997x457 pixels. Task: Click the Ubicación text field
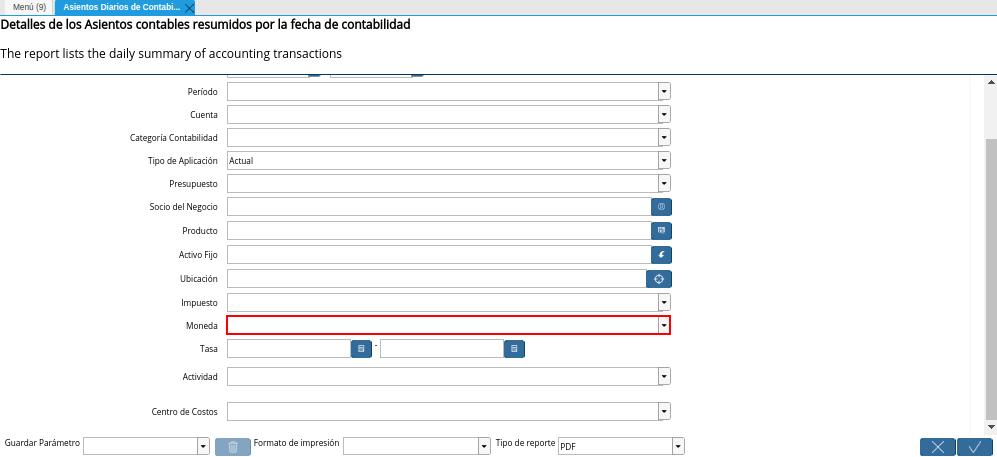(x=437, y=279)
